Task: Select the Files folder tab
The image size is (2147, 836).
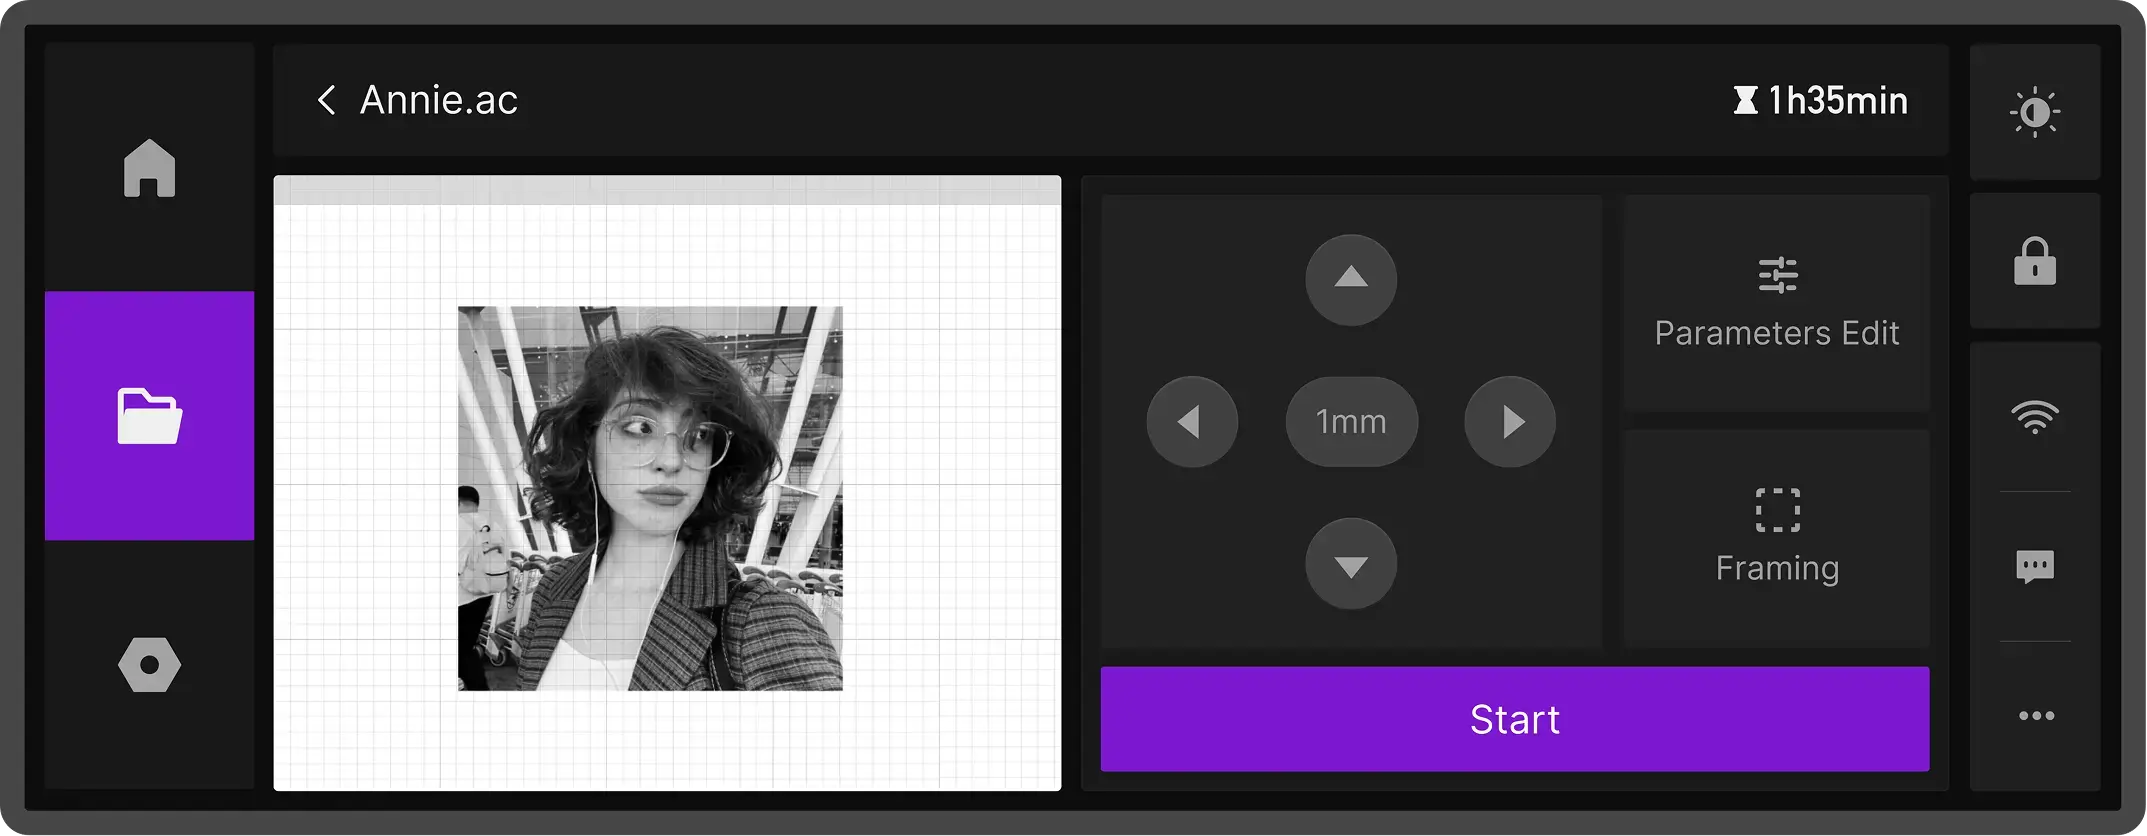Action: [149, 416]
